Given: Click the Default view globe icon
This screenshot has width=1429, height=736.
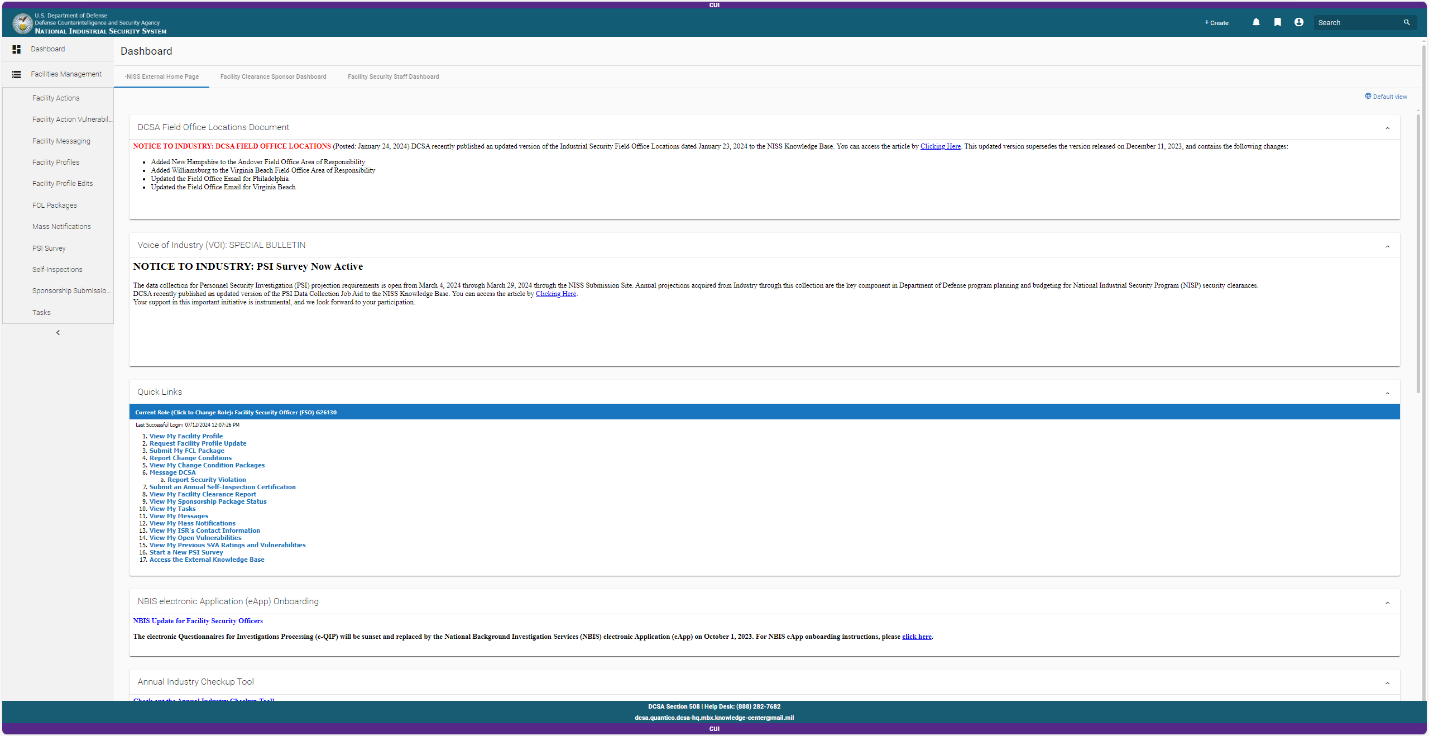Looking at the screenshot, I should [1368, 97].
